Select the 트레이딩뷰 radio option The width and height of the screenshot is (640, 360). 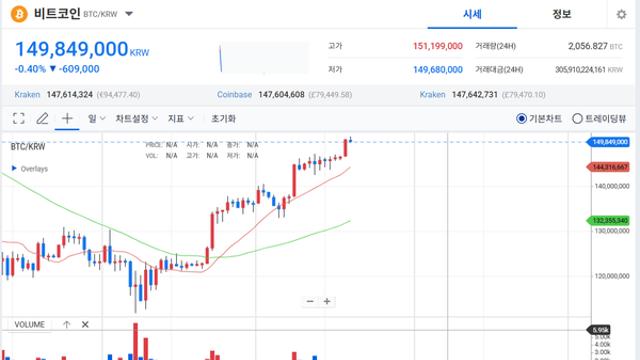click(x=599, y=118)
